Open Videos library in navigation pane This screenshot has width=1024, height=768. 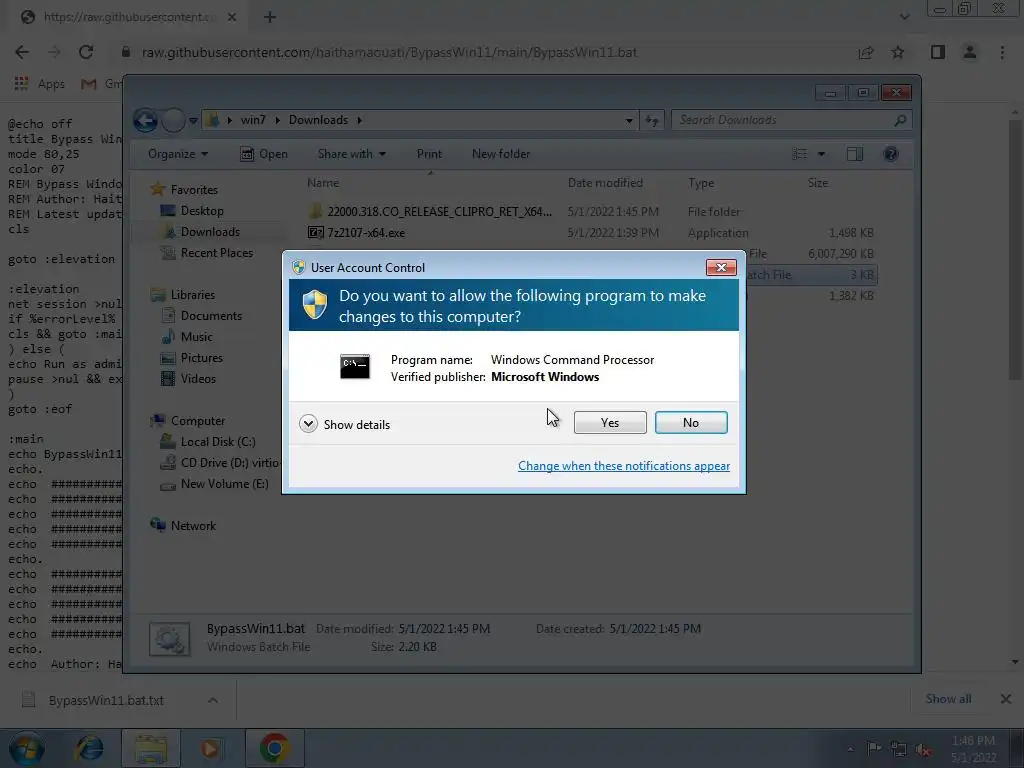click(198, 379)
